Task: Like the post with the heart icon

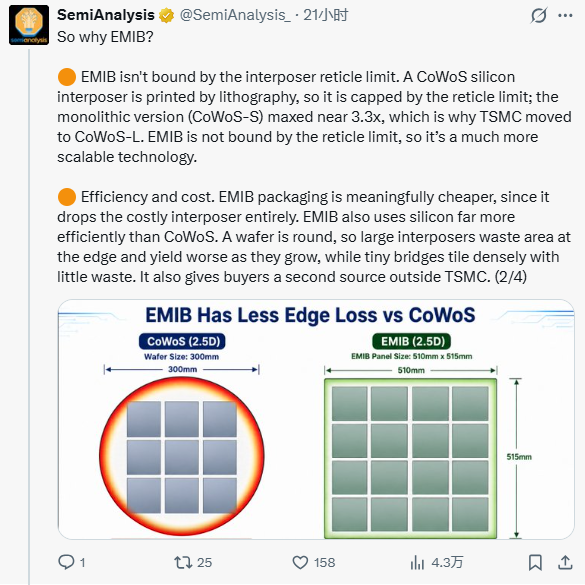Action: pyautogui.click(x=300, y=562)
